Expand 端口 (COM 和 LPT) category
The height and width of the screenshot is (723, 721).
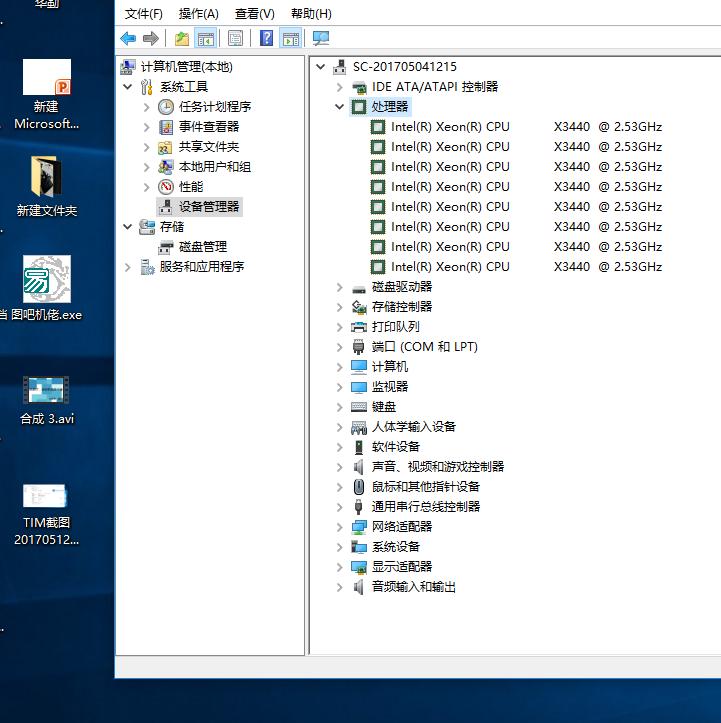click(x=340, y=347)
